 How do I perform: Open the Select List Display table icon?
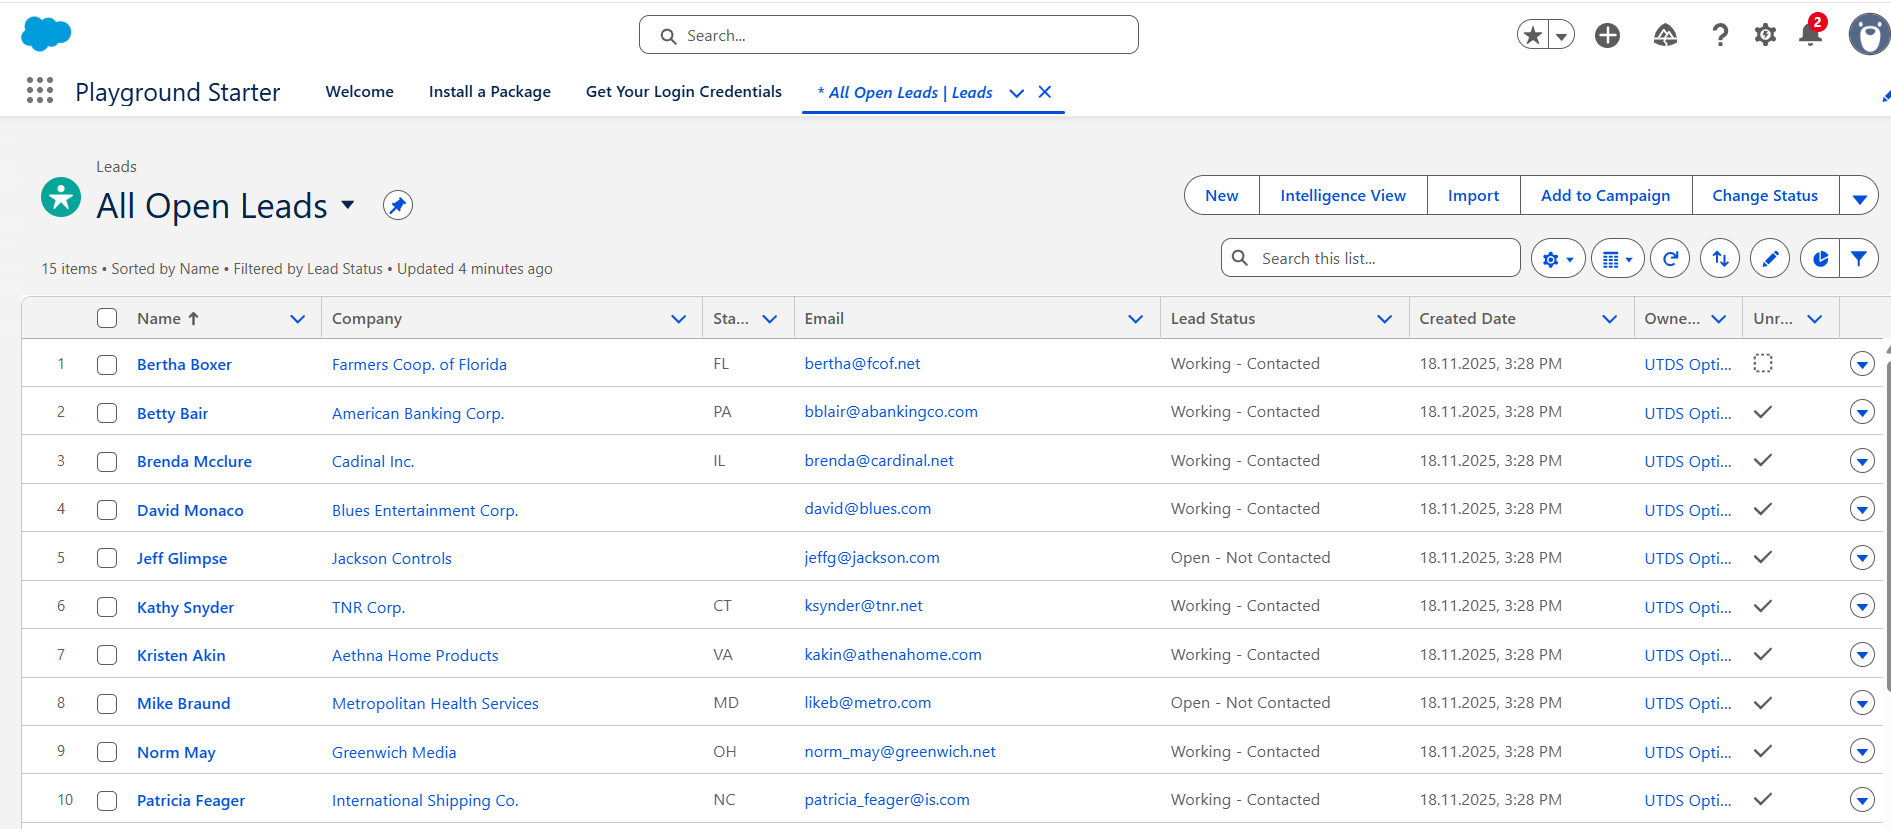(1617, 258)
